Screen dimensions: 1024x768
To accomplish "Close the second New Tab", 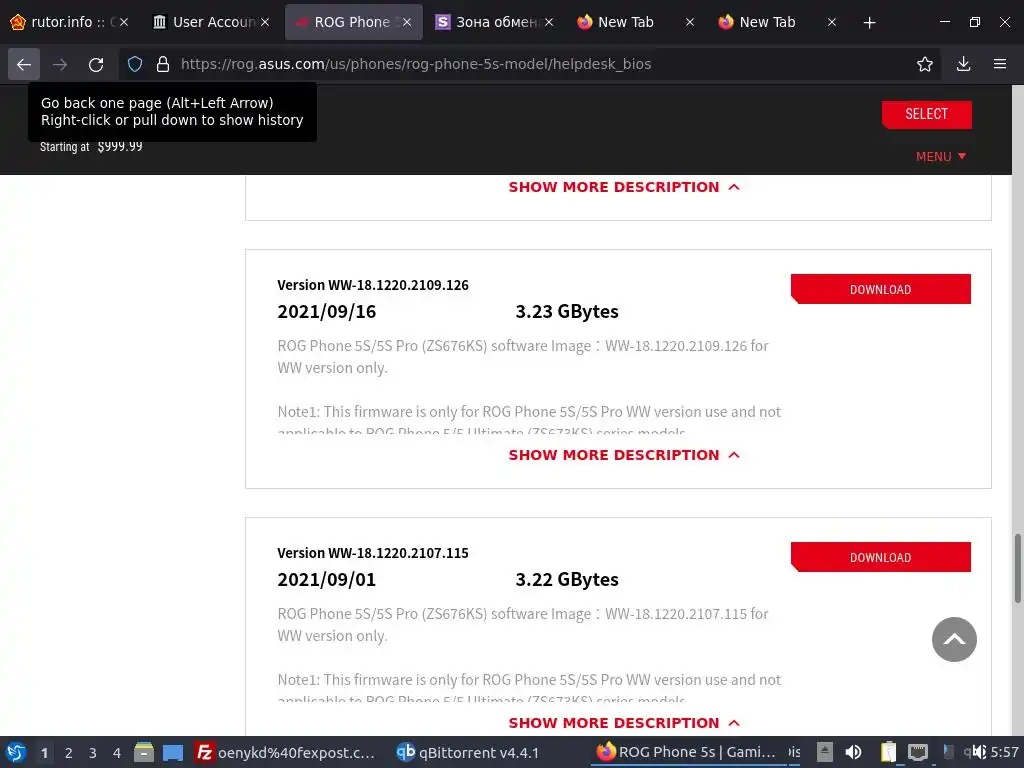I will click(831, 22).
